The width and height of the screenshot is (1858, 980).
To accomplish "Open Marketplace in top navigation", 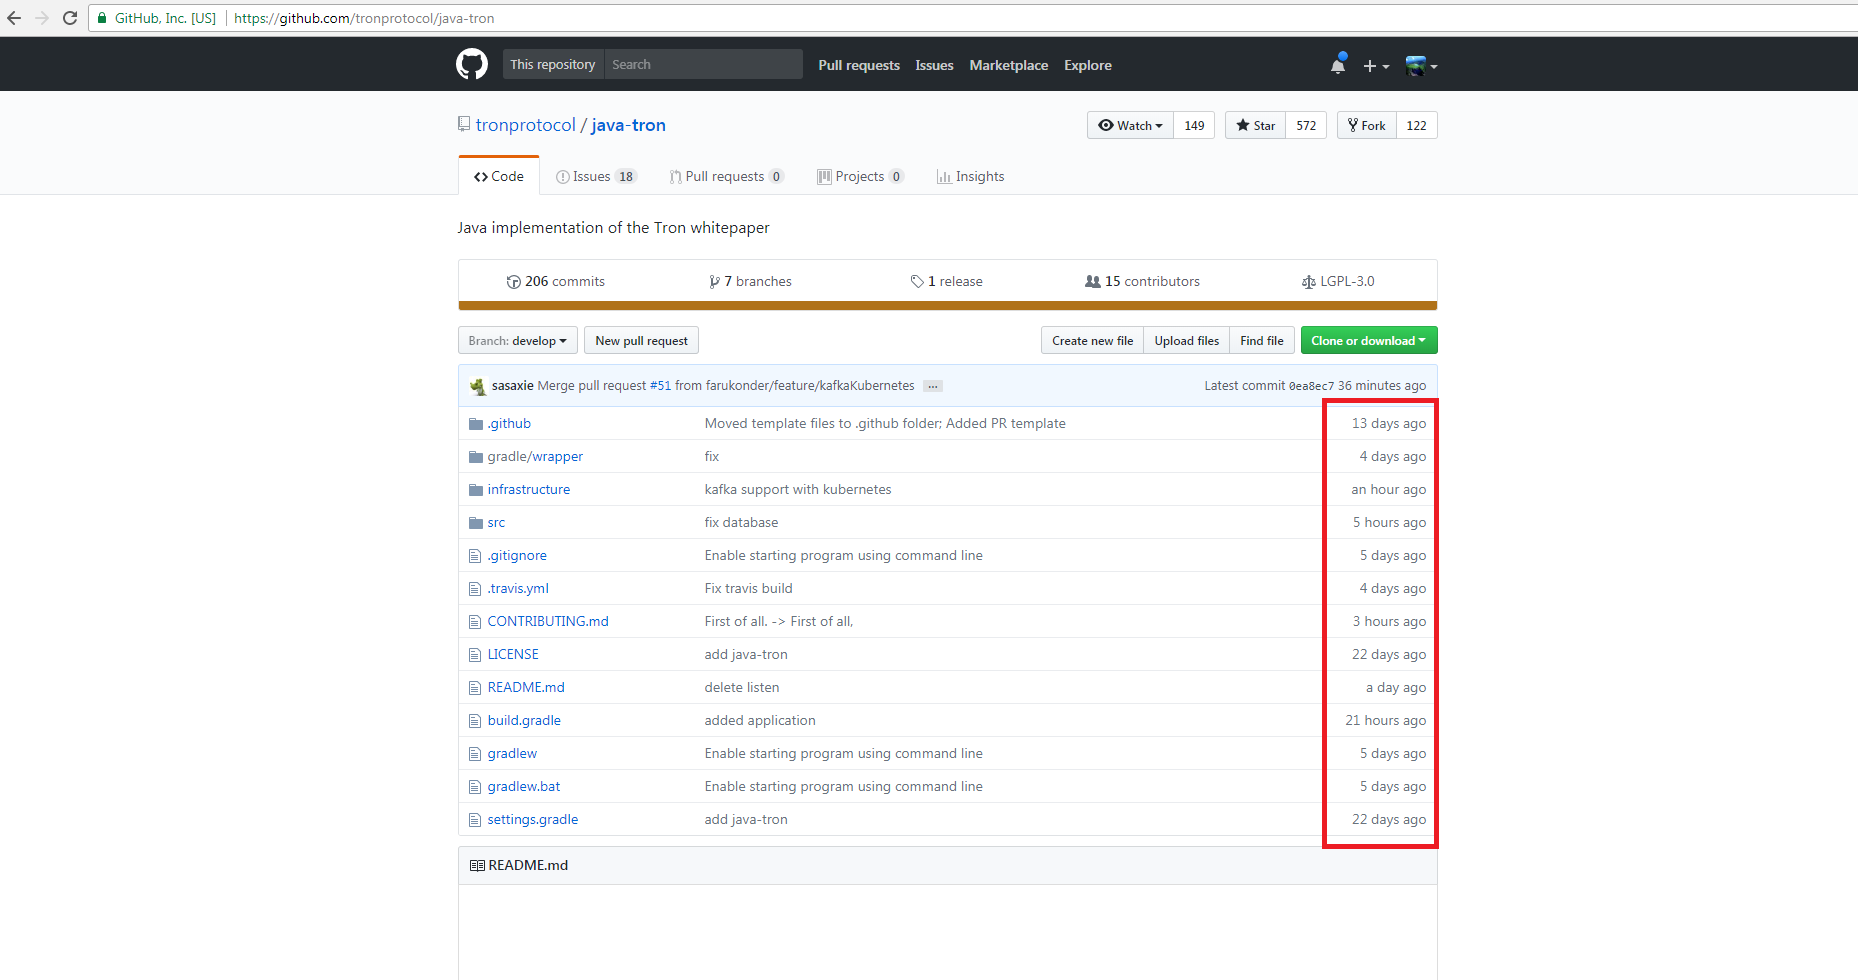I will coord(1009,65).
